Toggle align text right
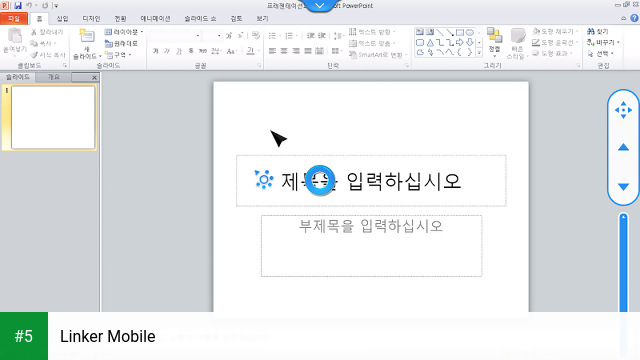The image size is (640, 360). (x=296, y=51)
